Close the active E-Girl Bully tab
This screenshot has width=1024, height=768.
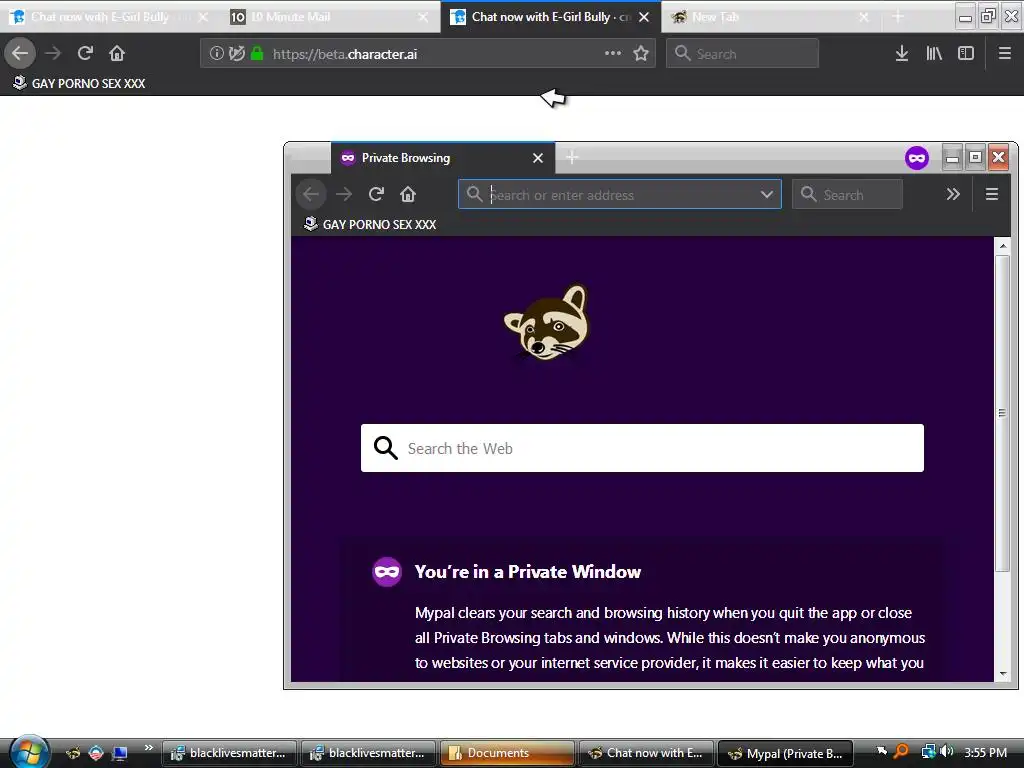(x=644, y=17)
